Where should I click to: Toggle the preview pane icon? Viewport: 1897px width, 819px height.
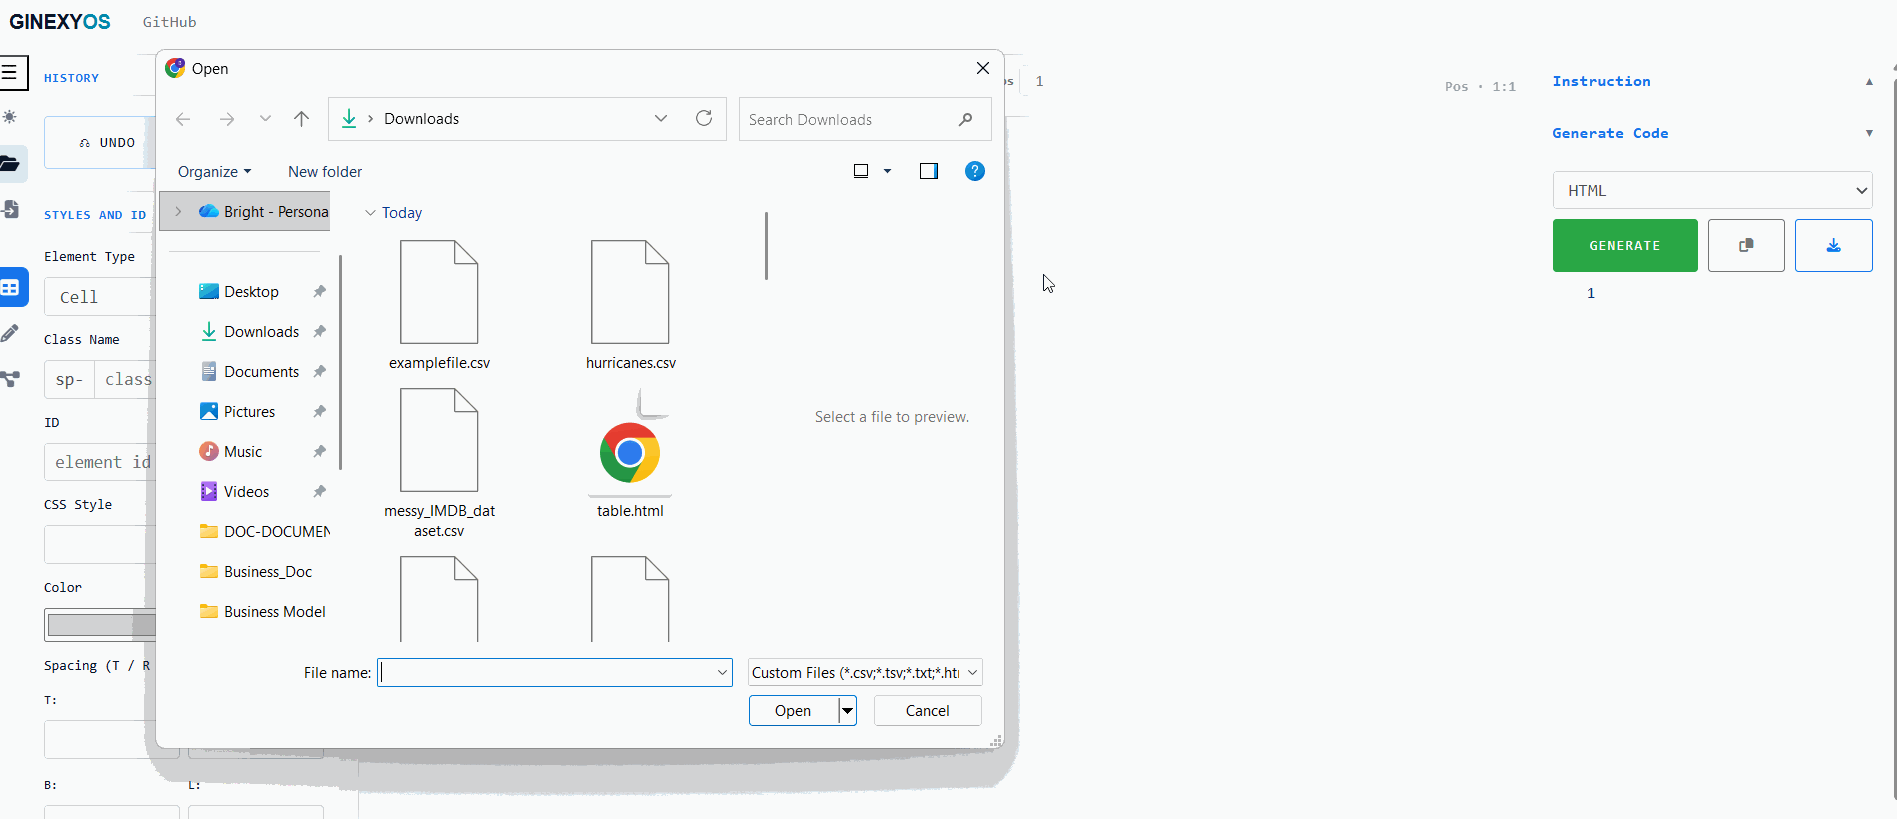[x=929, y=171]
